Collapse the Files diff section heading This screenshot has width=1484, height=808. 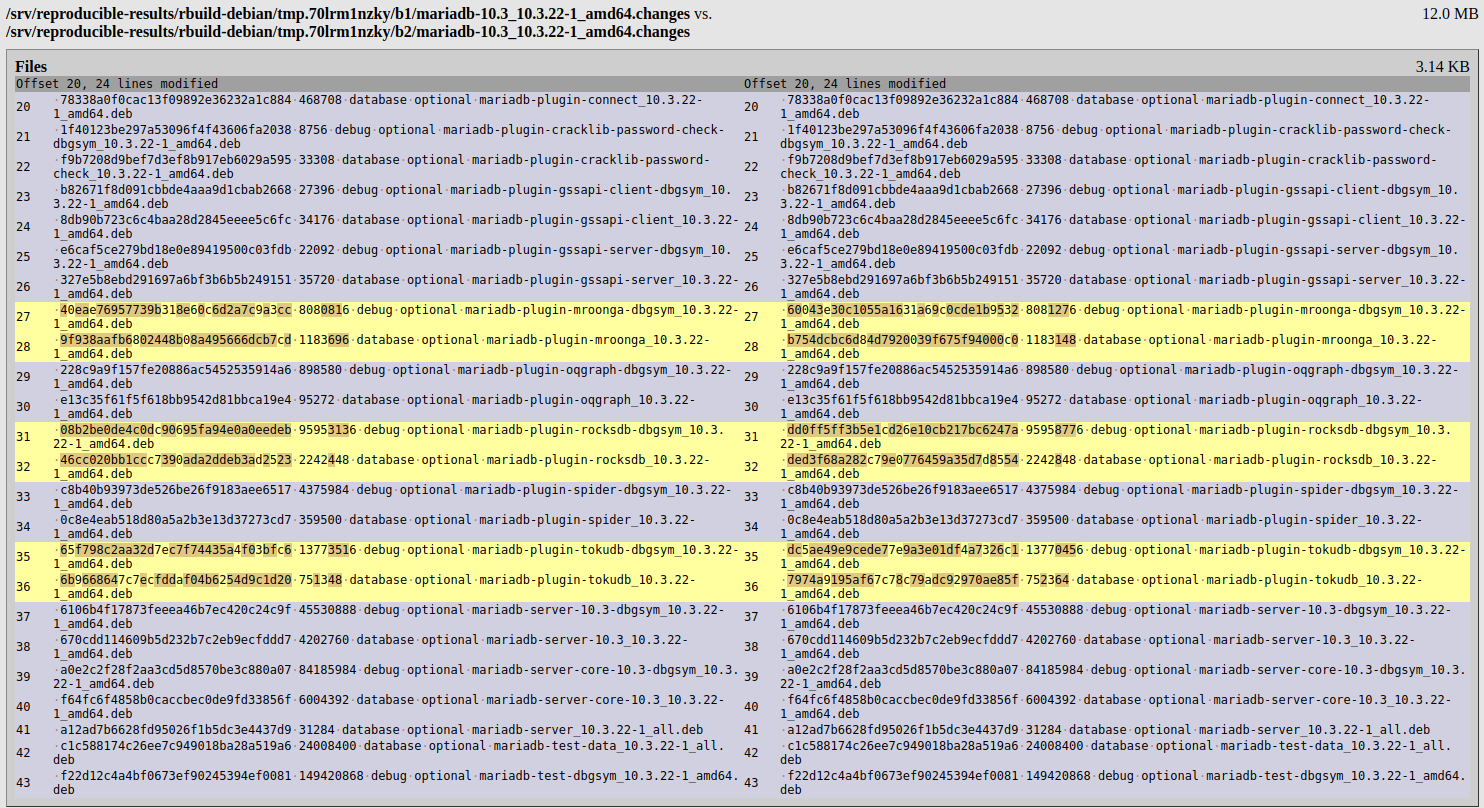pyautogui.click(x=31, y=66)
